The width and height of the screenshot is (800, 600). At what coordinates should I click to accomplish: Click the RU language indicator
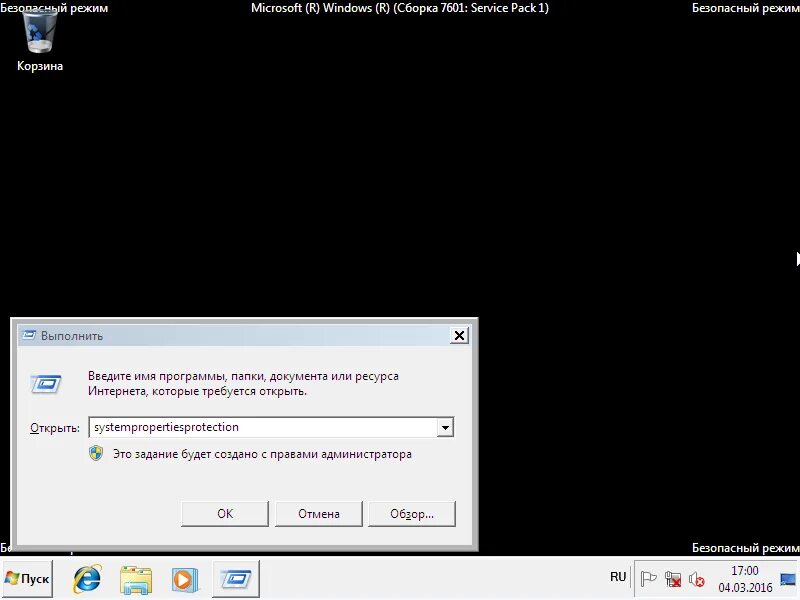coord(618,577)
